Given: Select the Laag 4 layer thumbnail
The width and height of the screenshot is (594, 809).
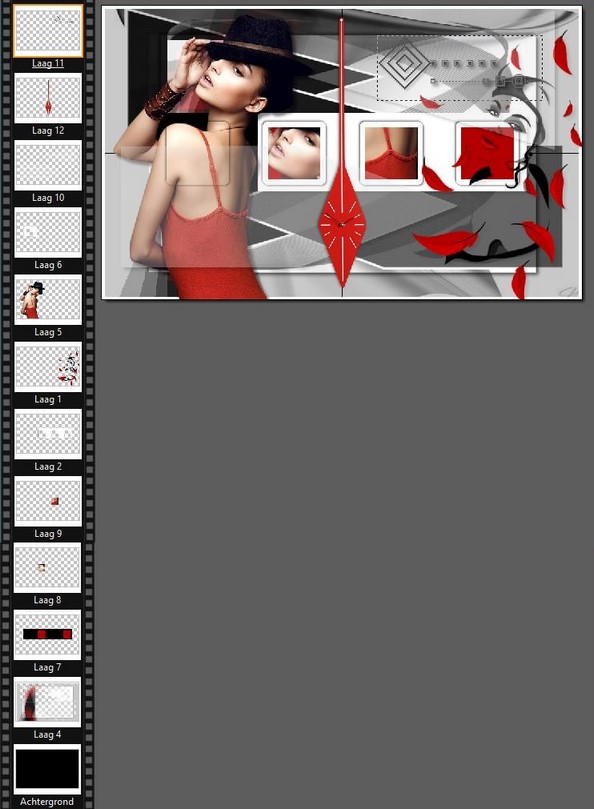Looking at the screenshot, I should pos(47,702).
